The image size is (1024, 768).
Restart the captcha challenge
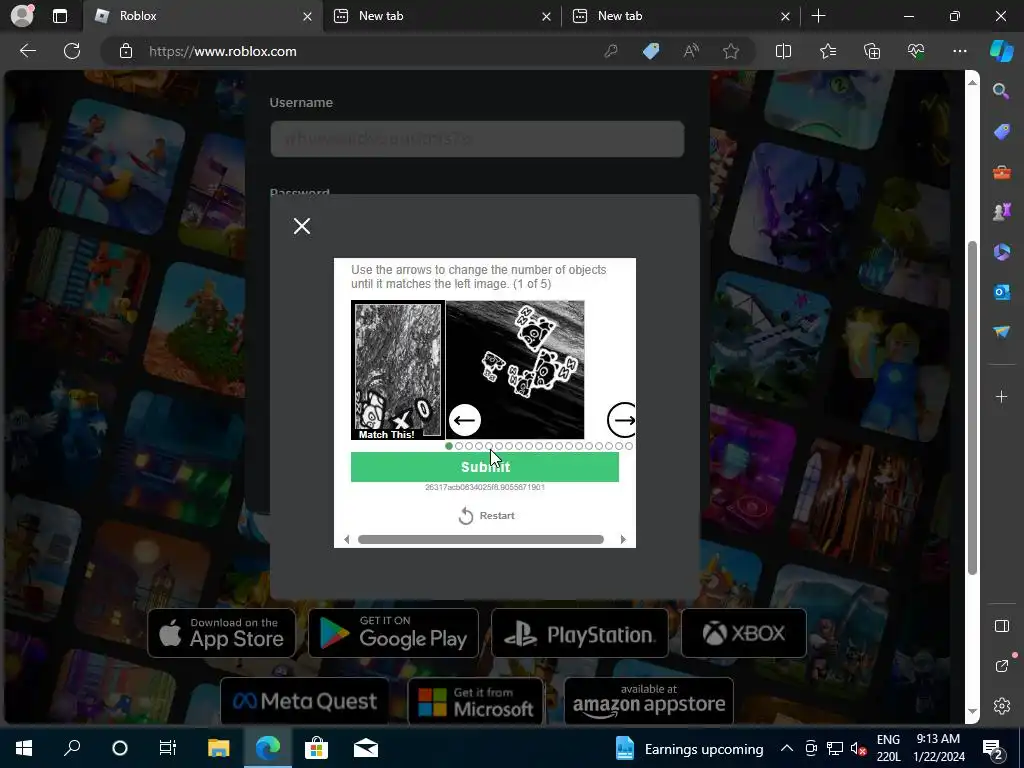(x=487, y=516)
